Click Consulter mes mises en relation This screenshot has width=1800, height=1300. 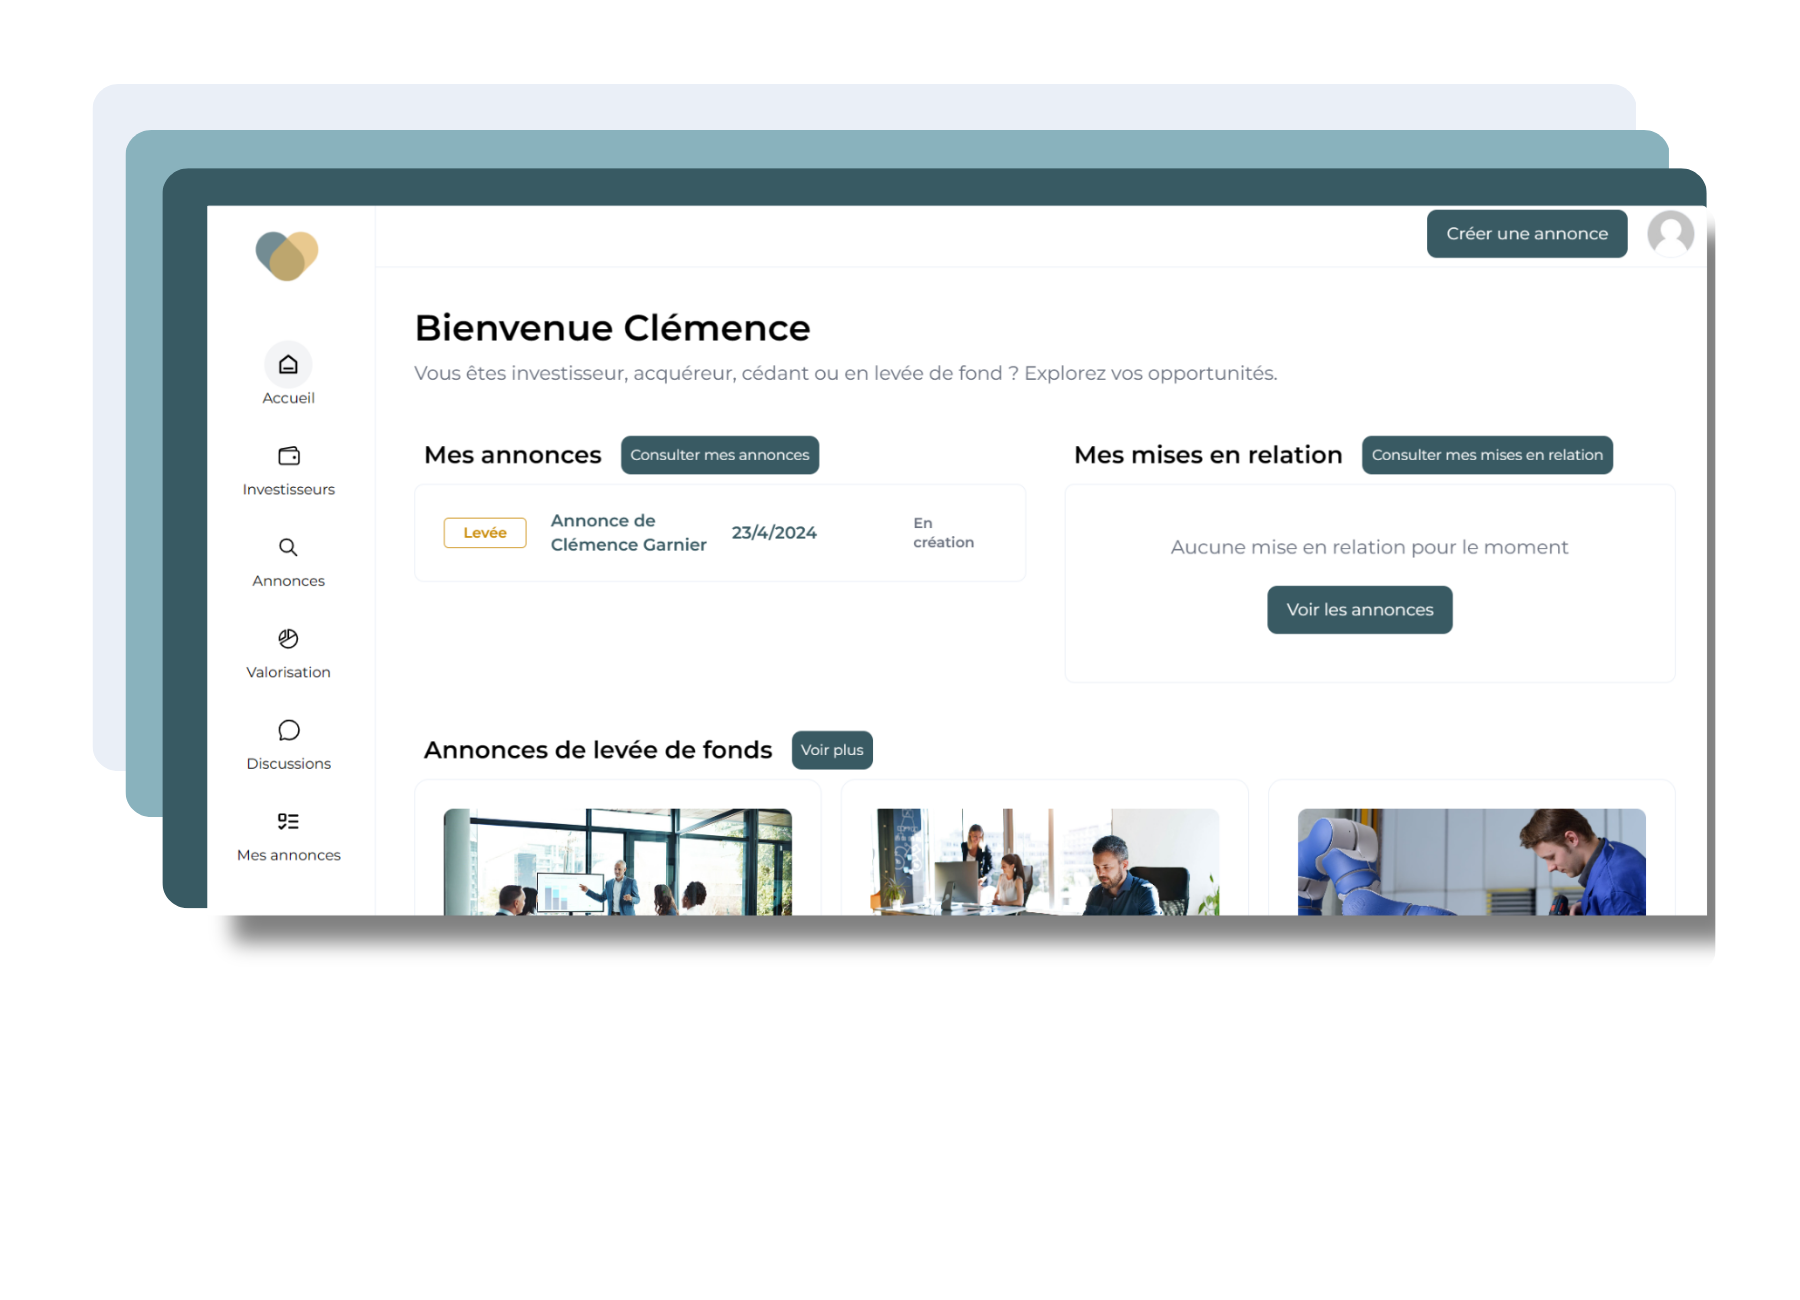coord(1486,455)
